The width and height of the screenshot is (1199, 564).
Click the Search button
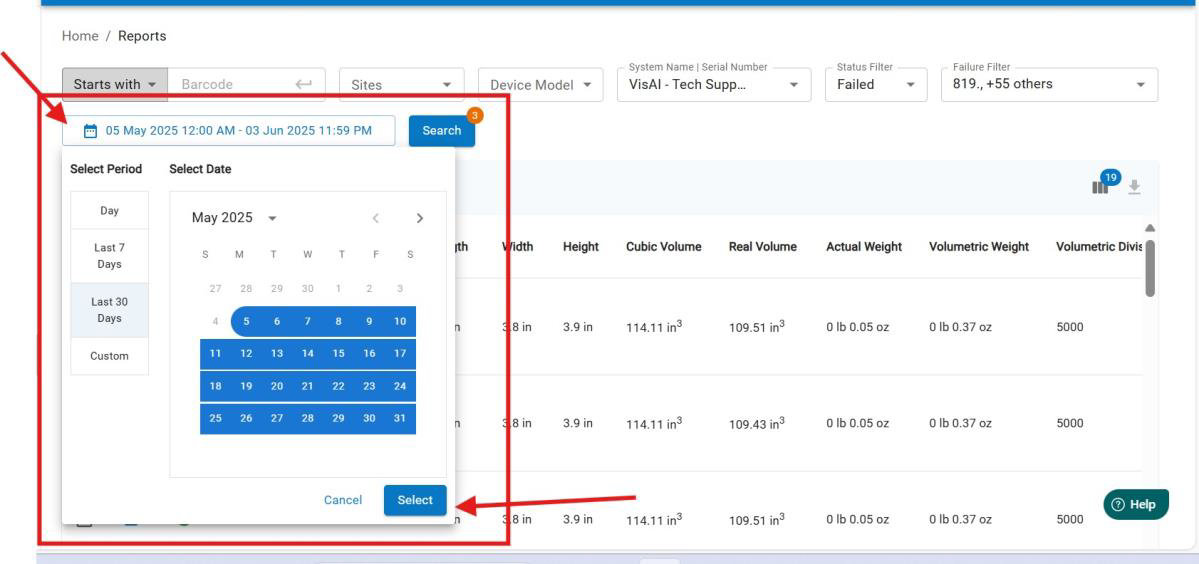[441, 131]
